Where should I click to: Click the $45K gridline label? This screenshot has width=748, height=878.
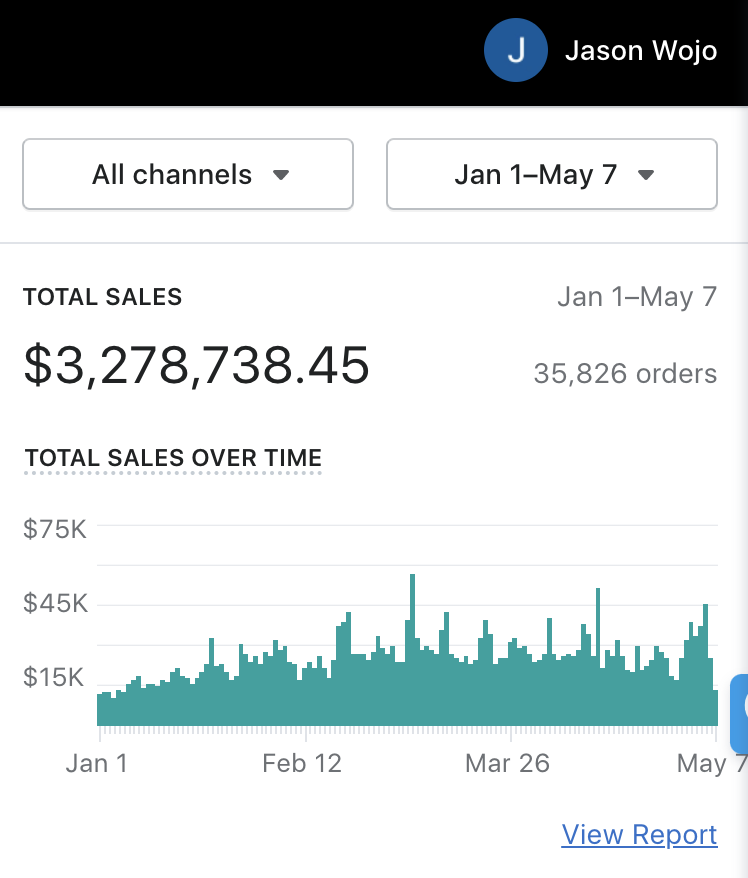tap(55, 603)
